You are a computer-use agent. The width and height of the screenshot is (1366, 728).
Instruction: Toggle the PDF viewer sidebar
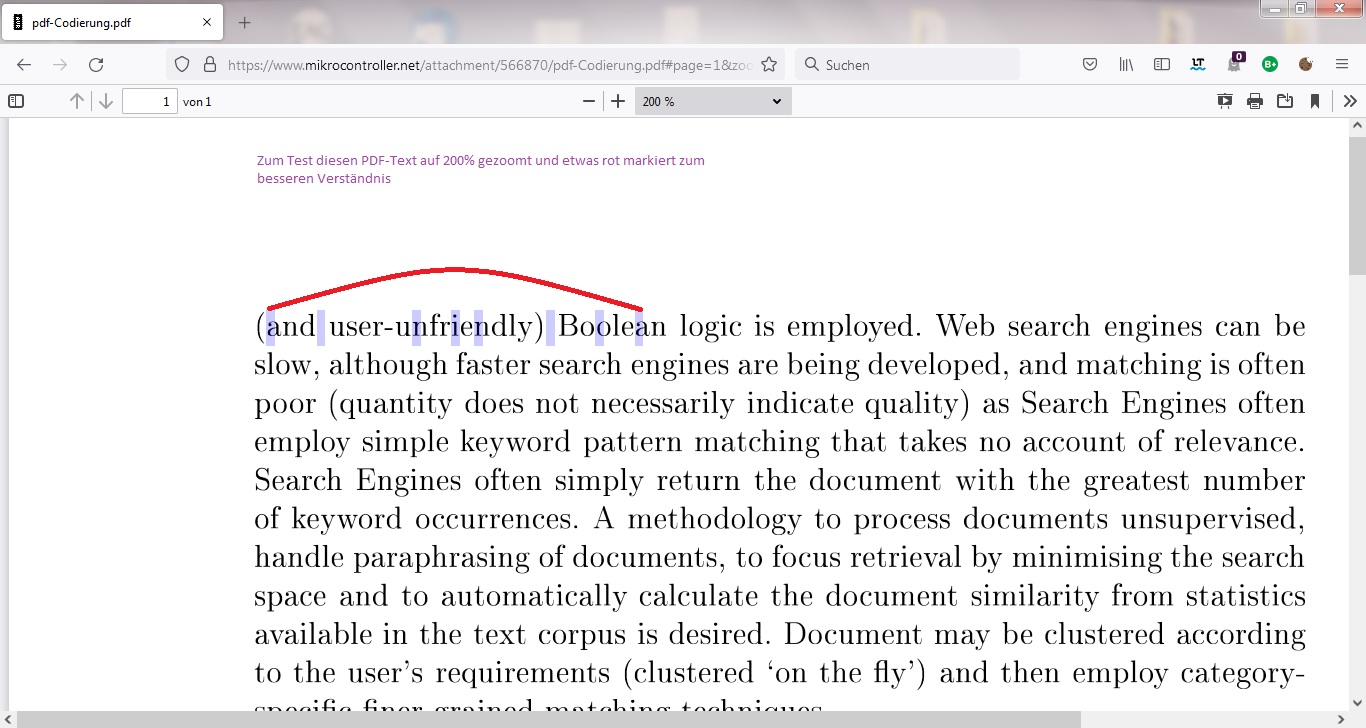(x=16, y=101)
